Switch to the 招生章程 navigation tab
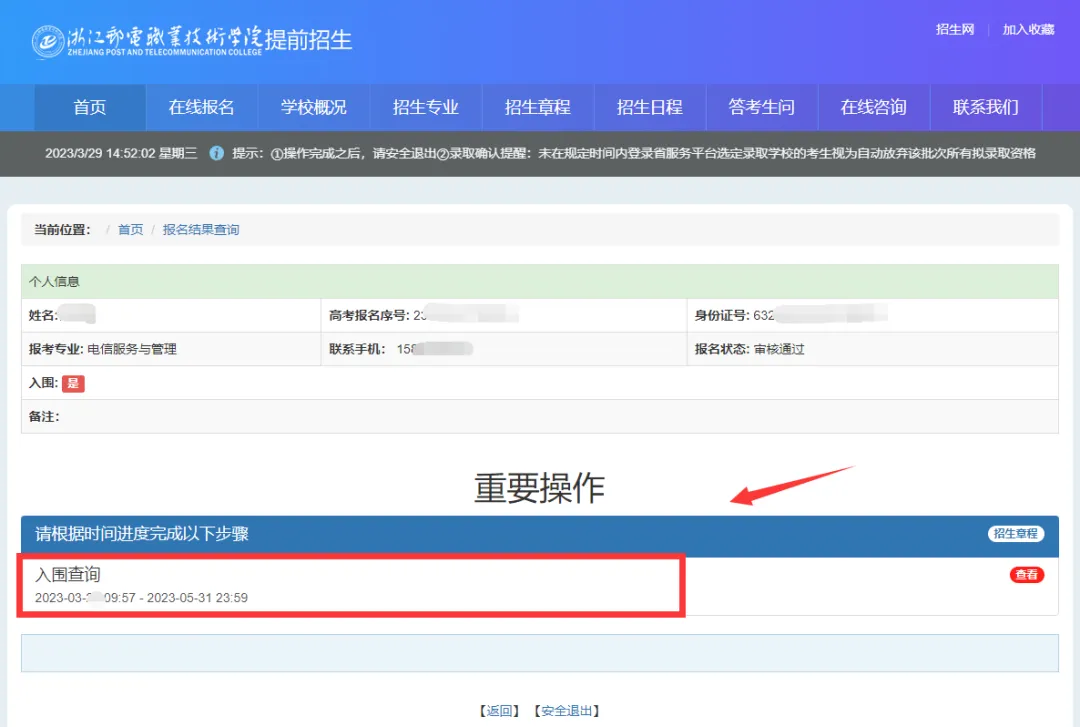This screenshot has height=727, width=1080. tap(539, 107)
